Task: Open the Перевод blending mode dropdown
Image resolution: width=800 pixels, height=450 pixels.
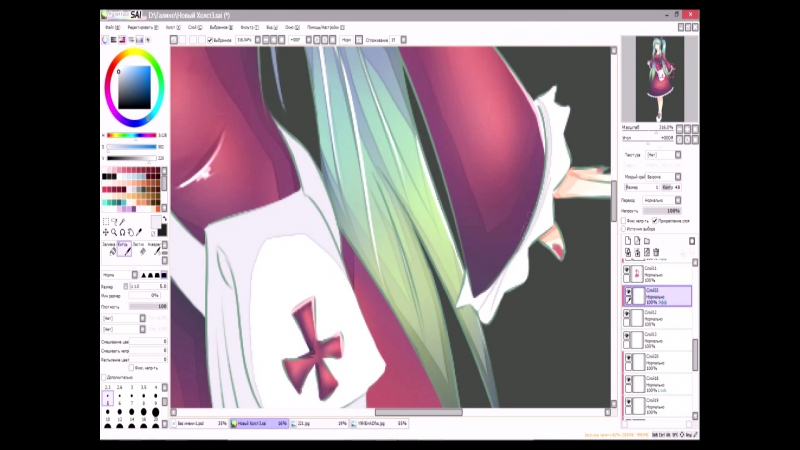Action: tap(678, 201)
